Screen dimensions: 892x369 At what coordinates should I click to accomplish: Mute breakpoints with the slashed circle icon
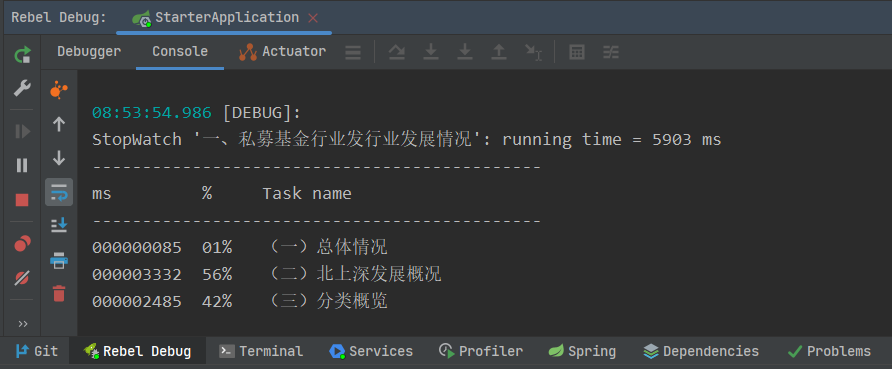click(x=22, y=277)
